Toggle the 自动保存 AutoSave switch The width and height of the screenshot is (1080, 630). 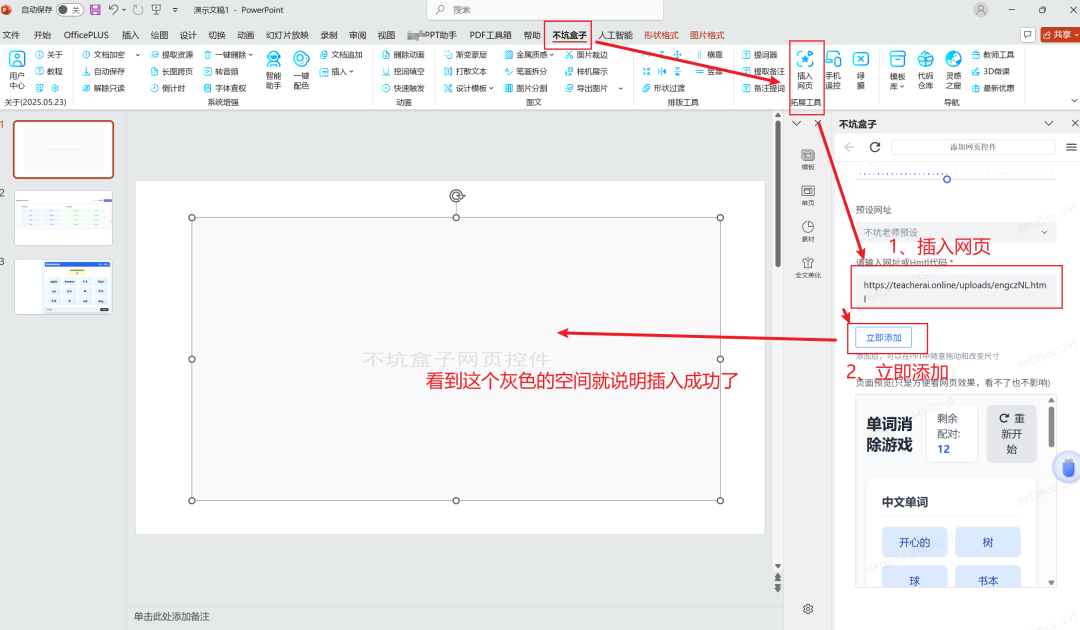69,9
